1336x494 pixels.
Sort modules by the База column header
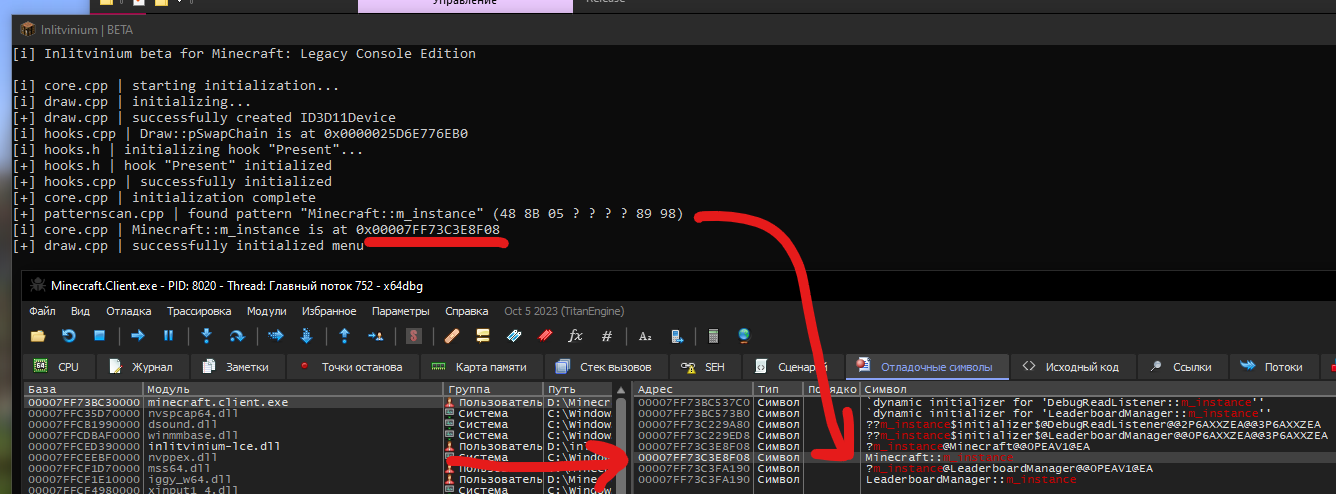84,389
